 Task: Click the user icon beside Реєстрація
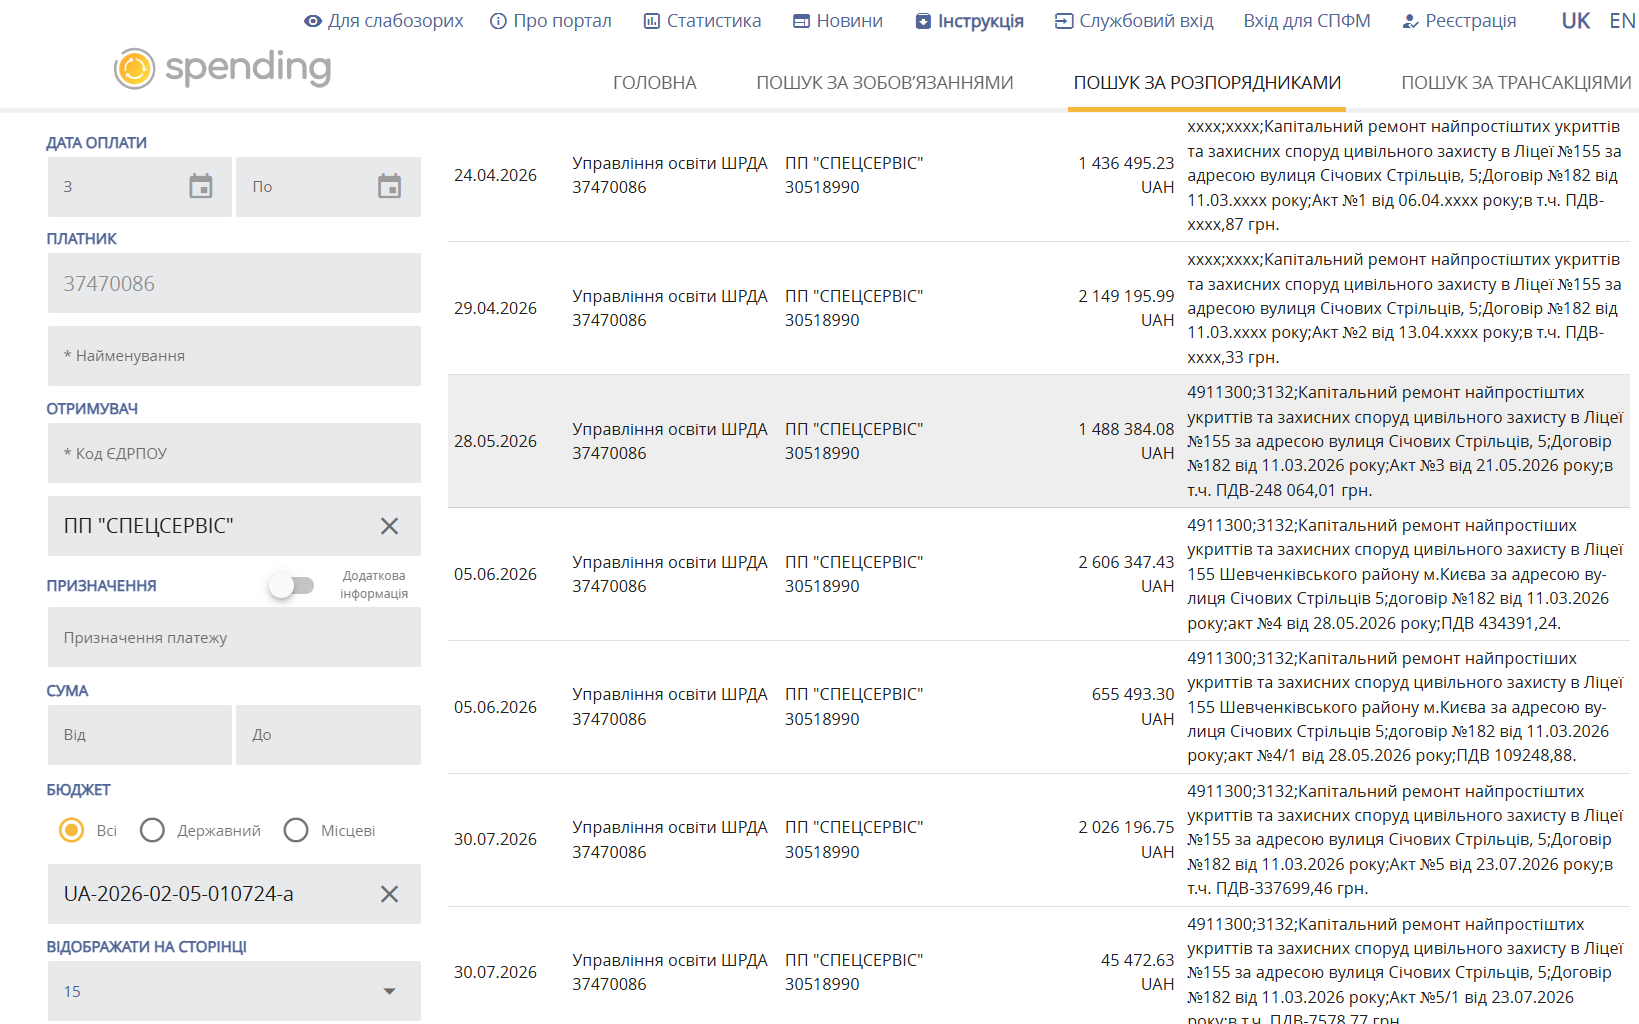(x=1410, y=21)
